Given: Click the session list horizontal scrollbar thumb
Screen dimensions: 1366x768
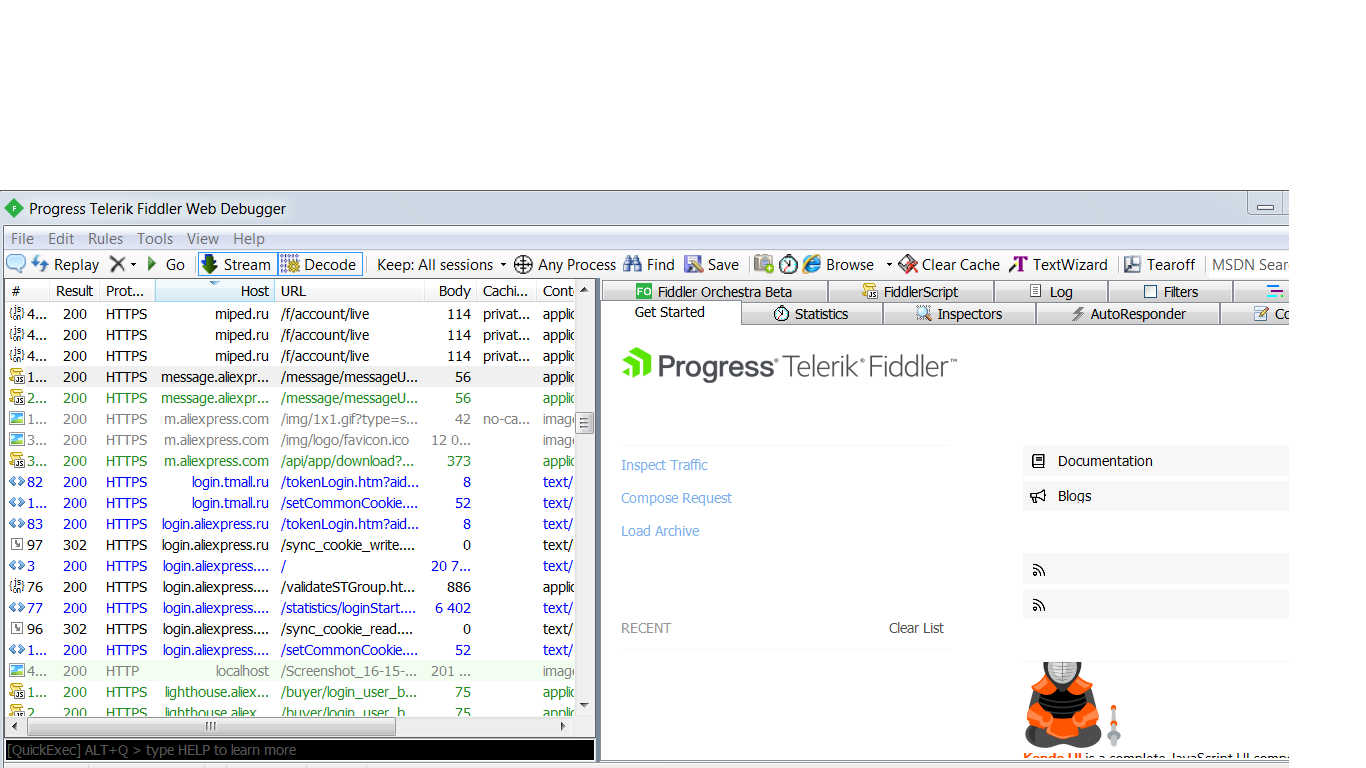Looking at the screenshot, I should (x=210, y=726).
